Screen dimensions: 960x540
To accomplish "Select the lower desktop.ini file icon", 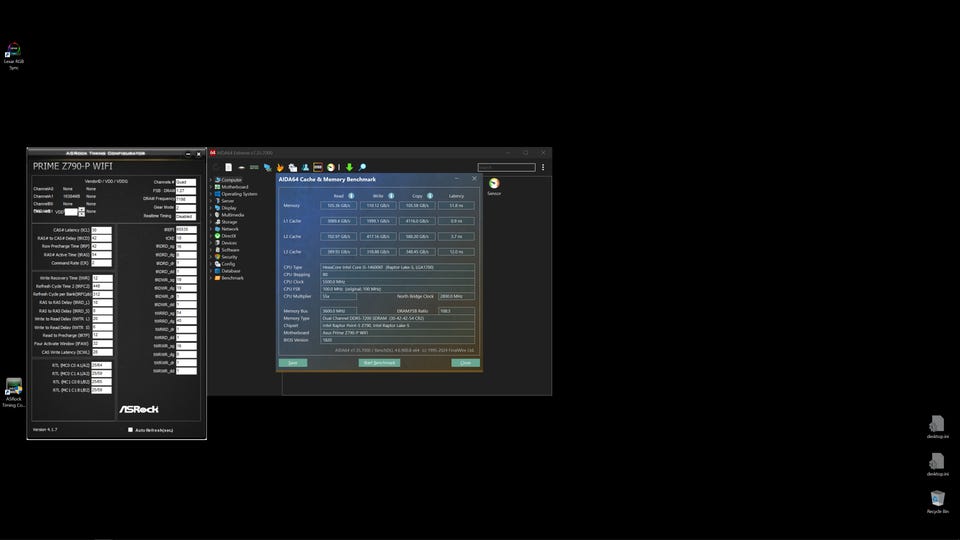I will [937, 464].
